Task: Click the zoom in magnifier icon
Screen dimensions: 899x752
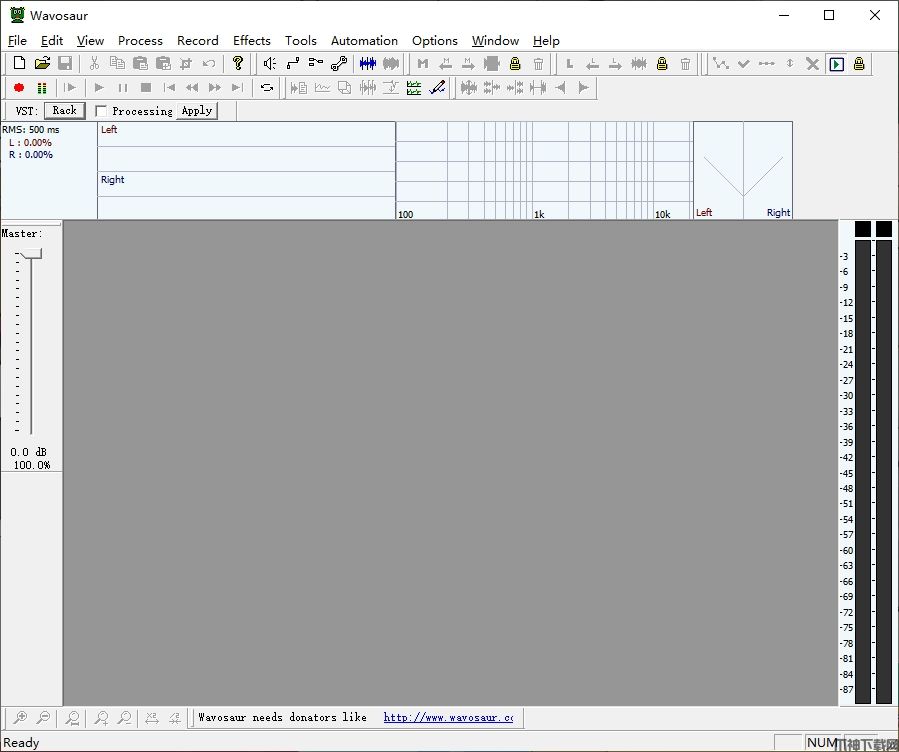Action: (x=21, y=718)
